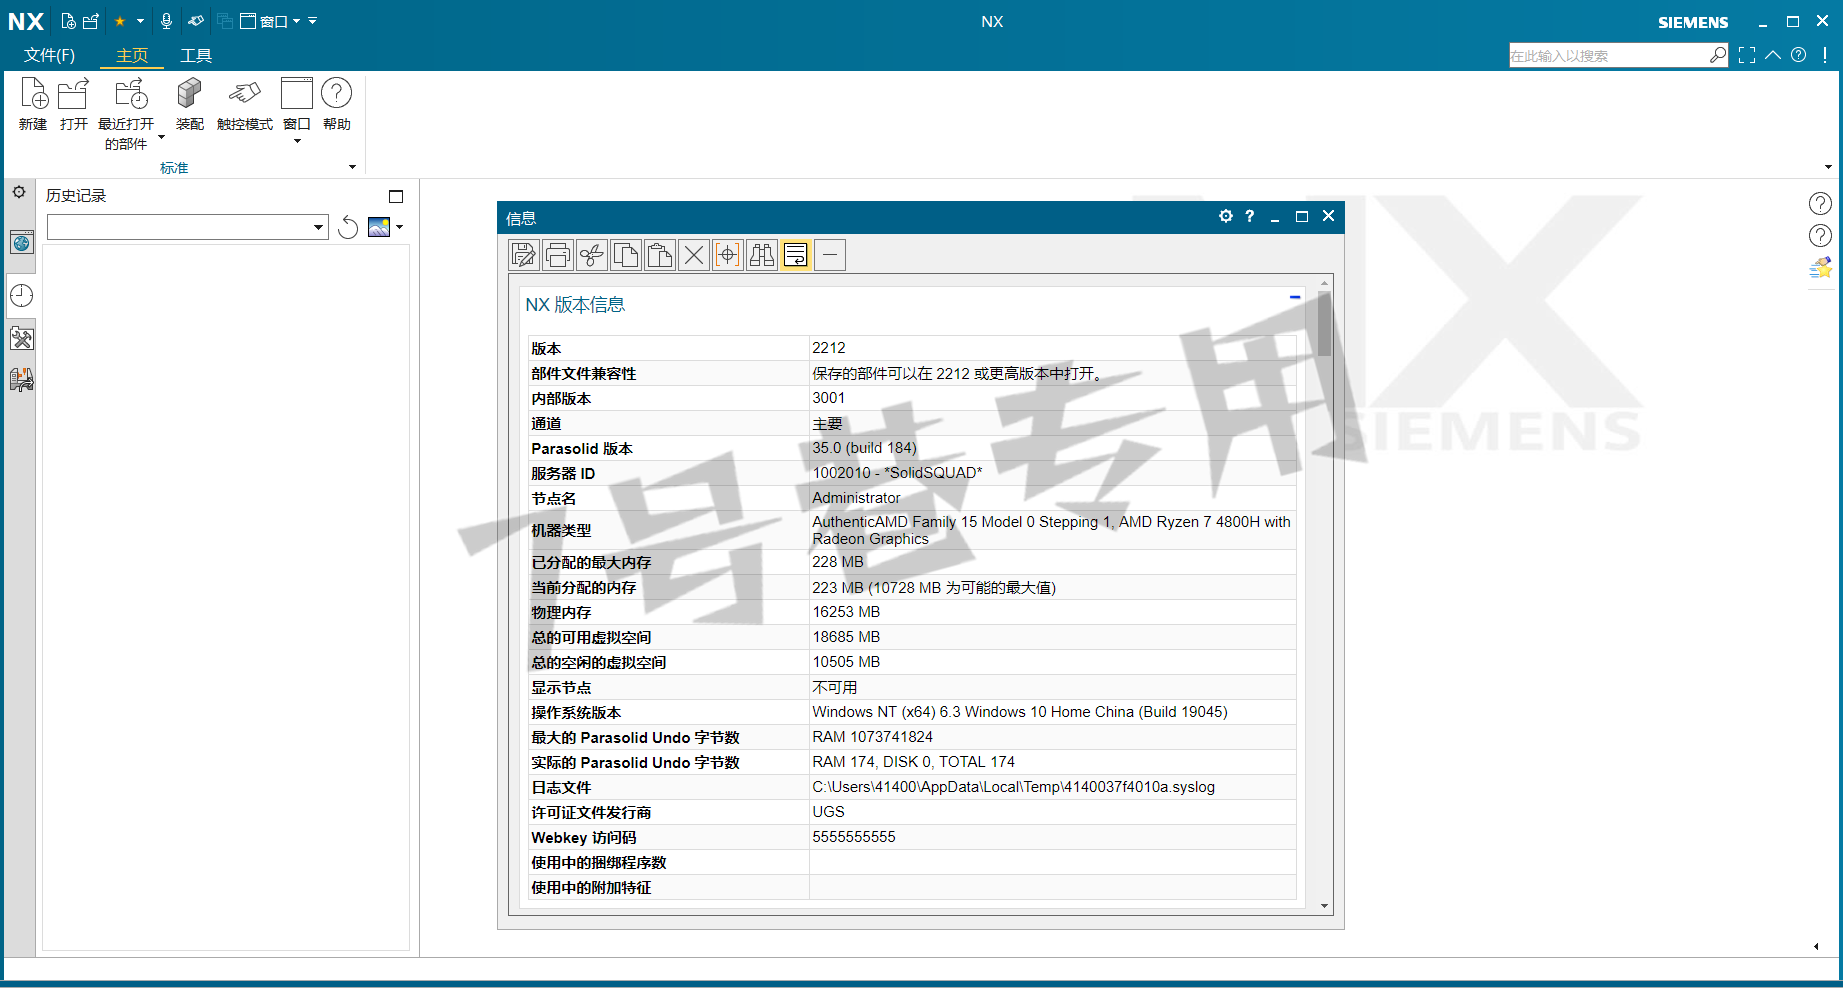
Task: Toggle word wrap in 信息 window
Action: coord(796,255)
